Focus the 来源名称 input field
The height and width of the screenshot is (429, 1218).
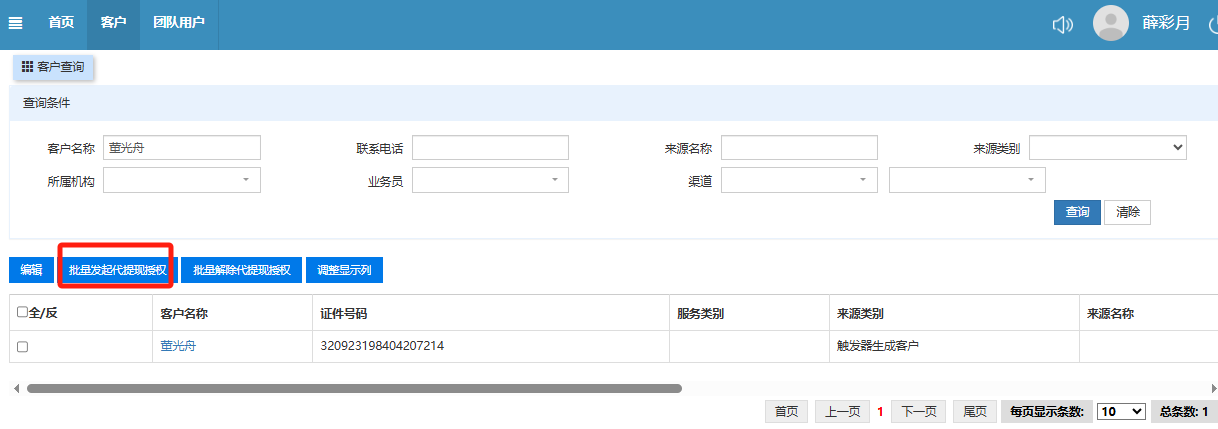click(x=799, y=148)
